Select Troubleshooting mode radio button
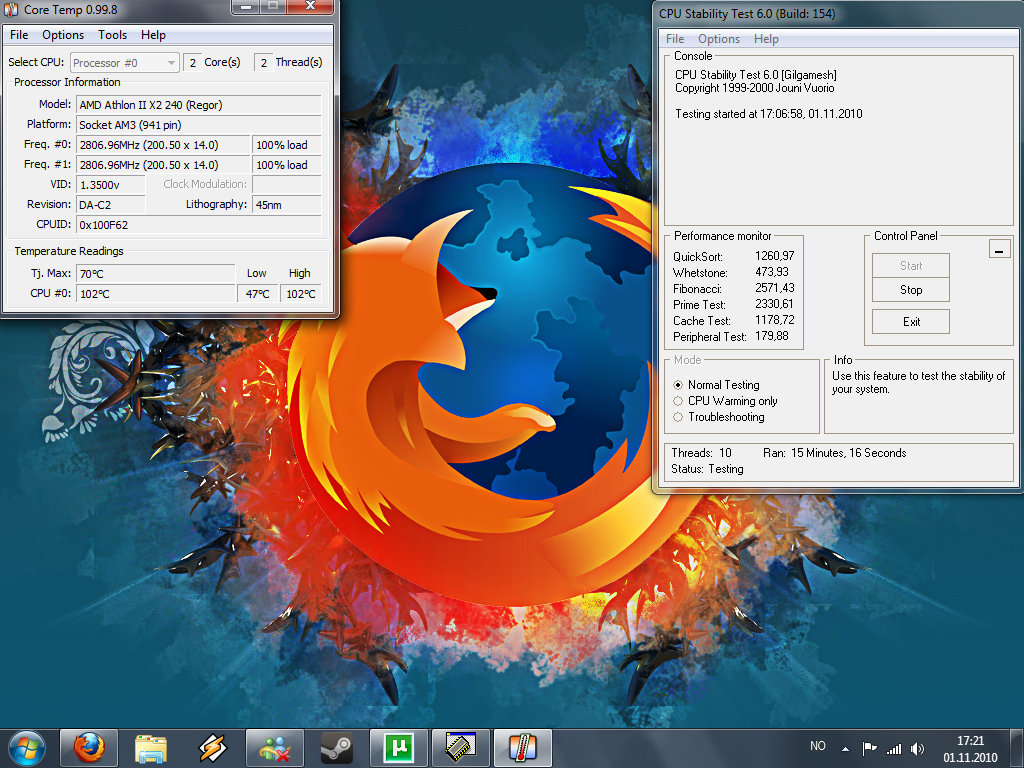 678,417
